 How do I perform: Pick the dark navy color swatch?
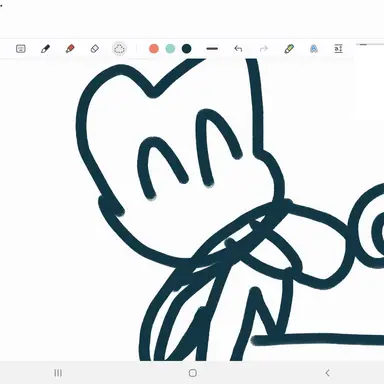coord(187,49)
